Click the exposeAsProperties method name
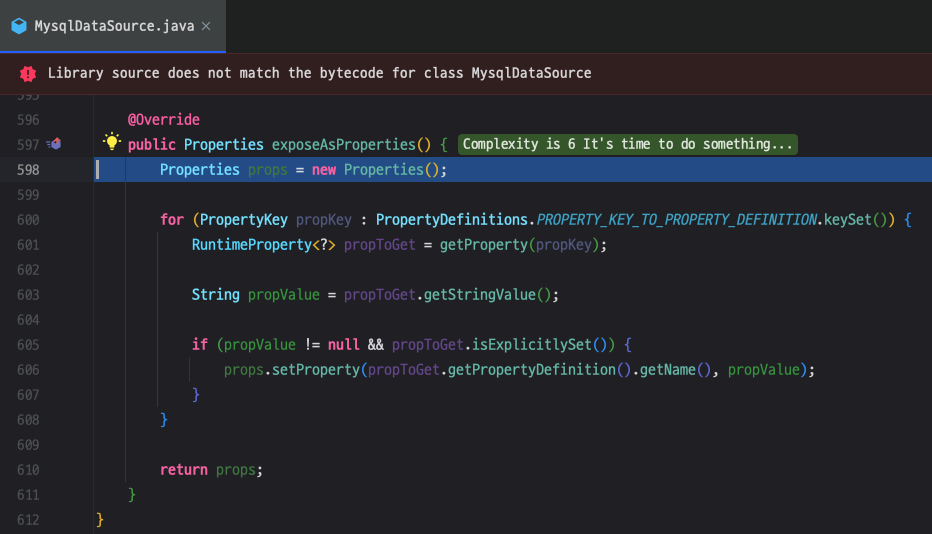The image size is (932, 534). [344, 145]
